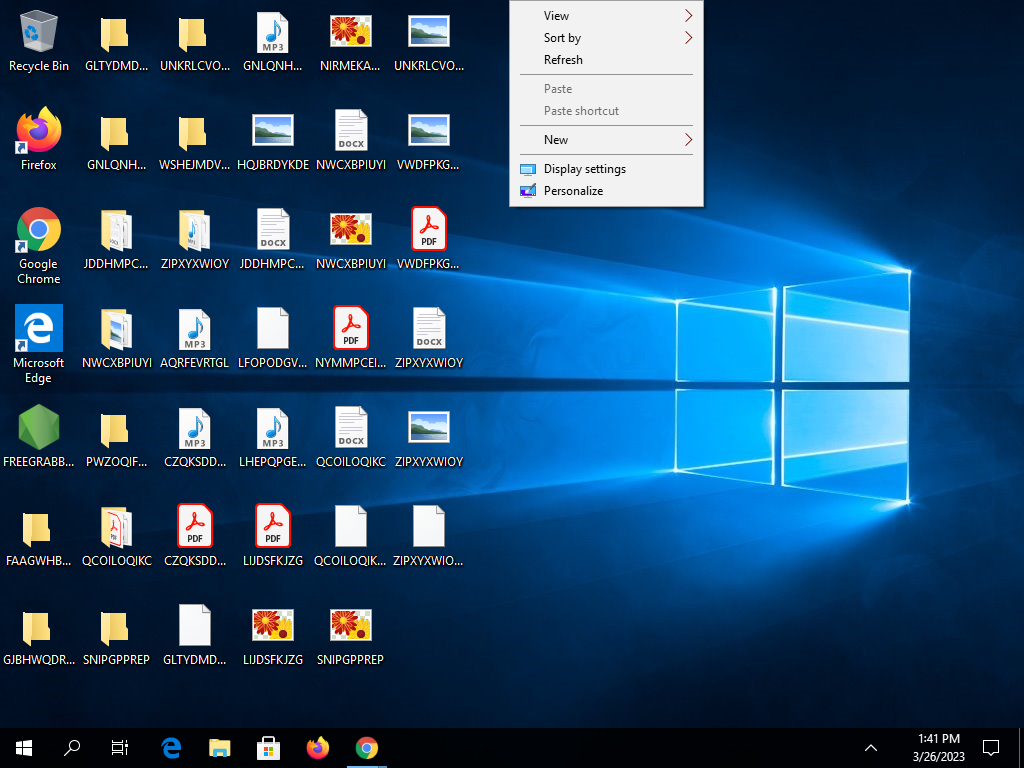Open the clock showing 1:41 PM
The width and height of the screenshot is (1024, 768).
[x=938, y=747]
